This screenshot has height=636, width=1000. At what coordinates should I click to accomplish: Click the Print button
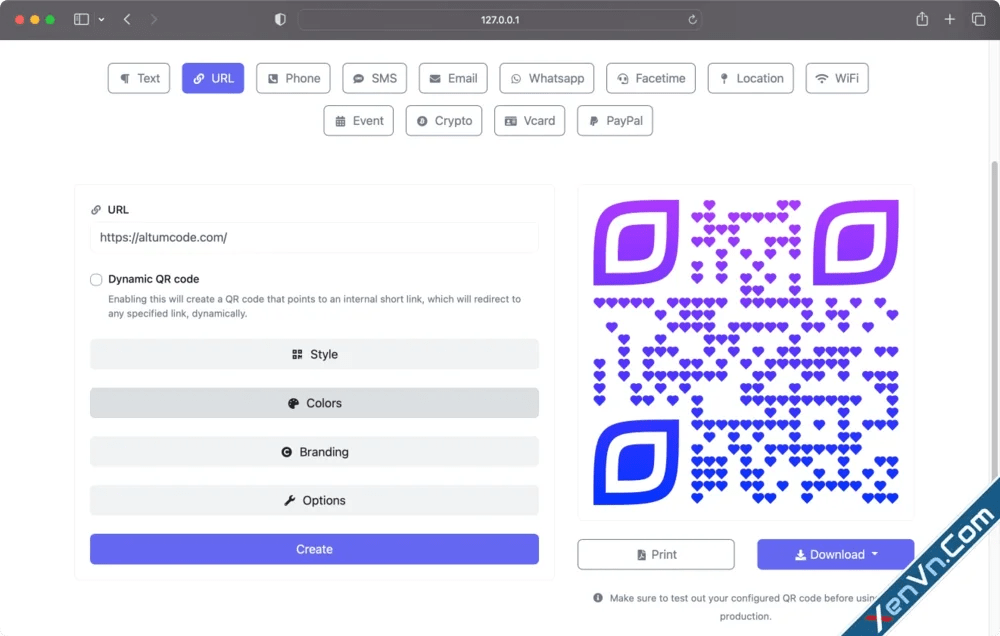[x=655, y=554]
